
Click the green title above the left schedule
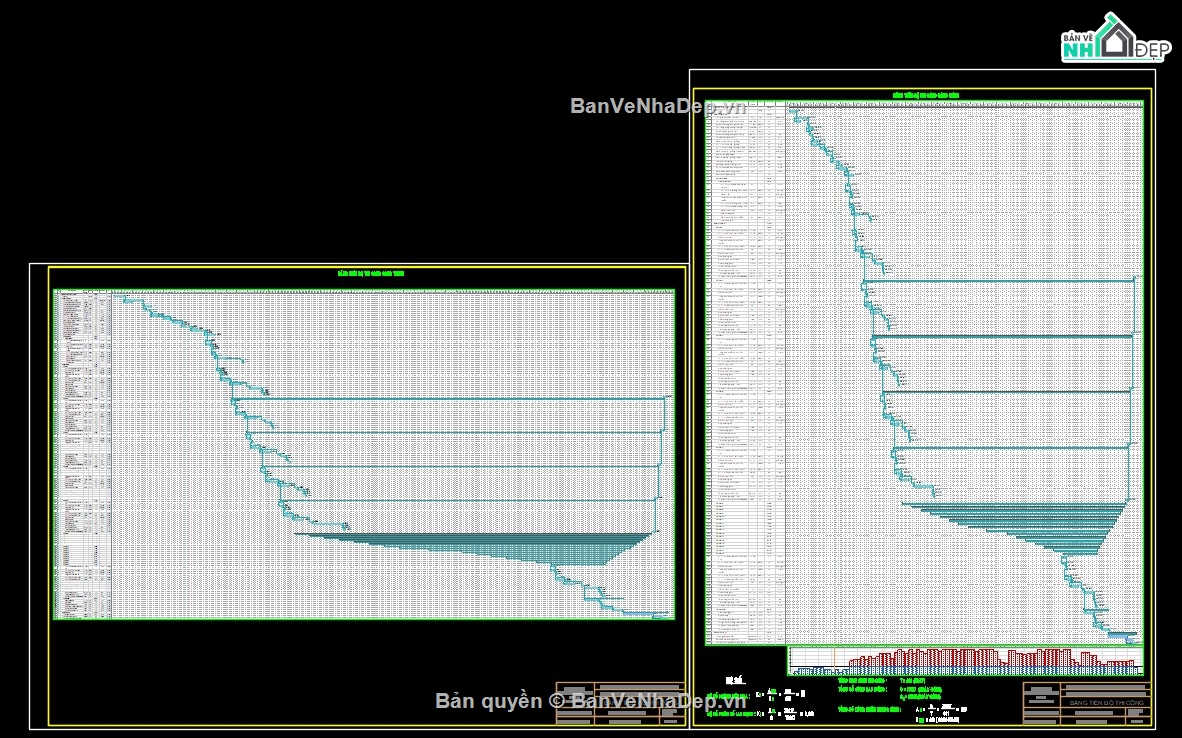coord(371,274)
